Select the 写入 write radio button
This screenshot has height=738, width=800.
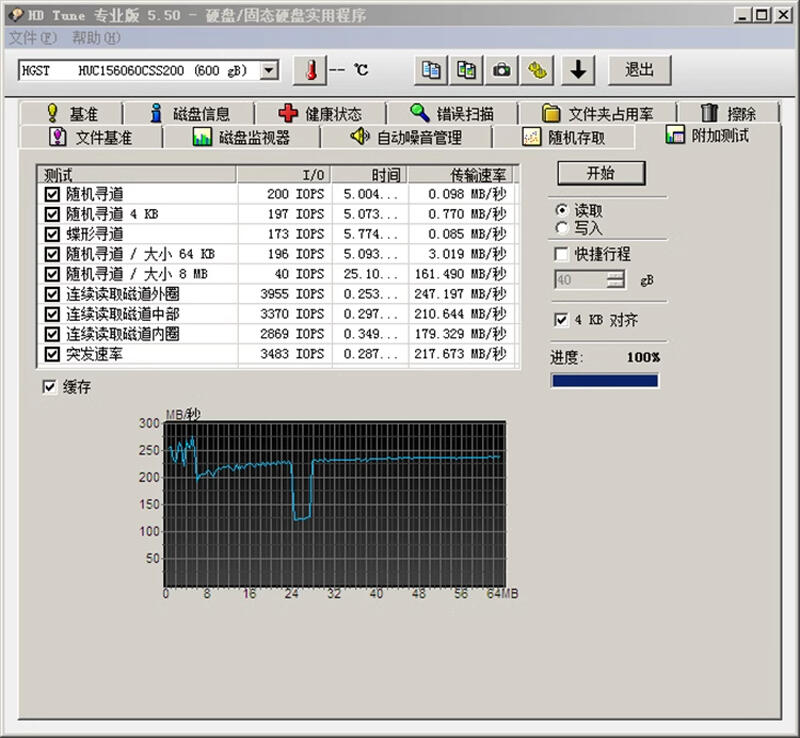pyautogui.click(x=562, y=228)
